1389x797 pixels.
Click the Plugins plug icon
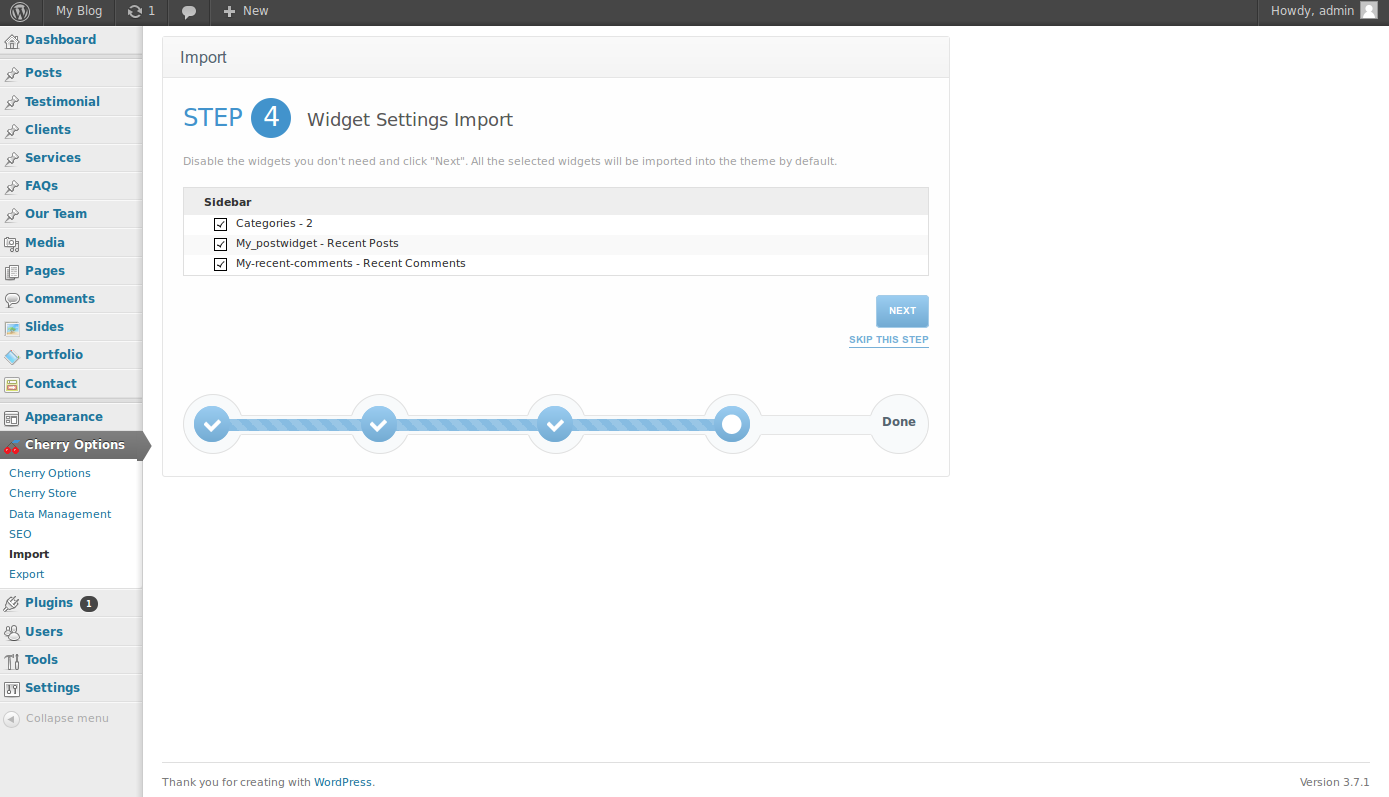(12, 603)
